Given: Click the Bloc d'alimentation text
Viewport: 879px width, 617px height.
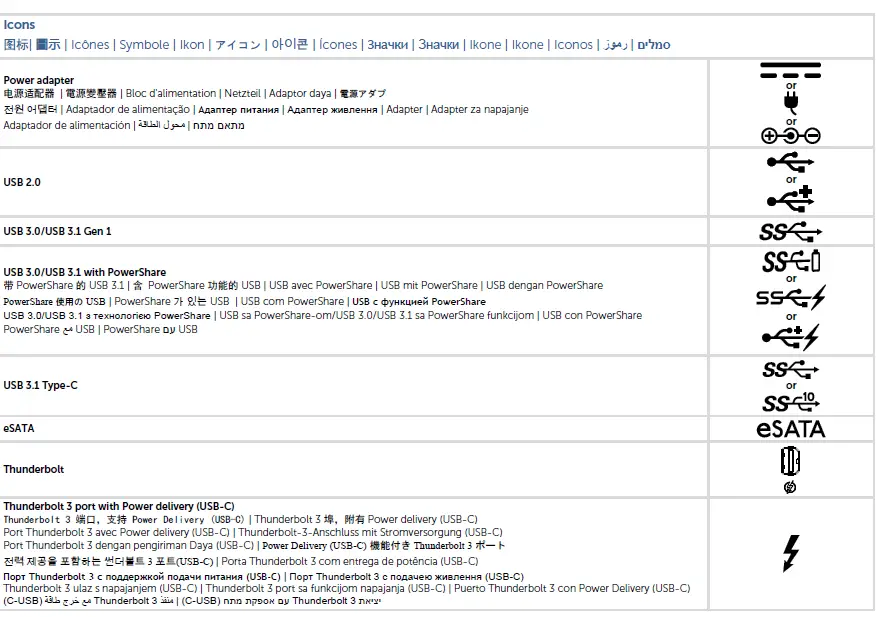Looking at the screenshot, I should point(170,94).
